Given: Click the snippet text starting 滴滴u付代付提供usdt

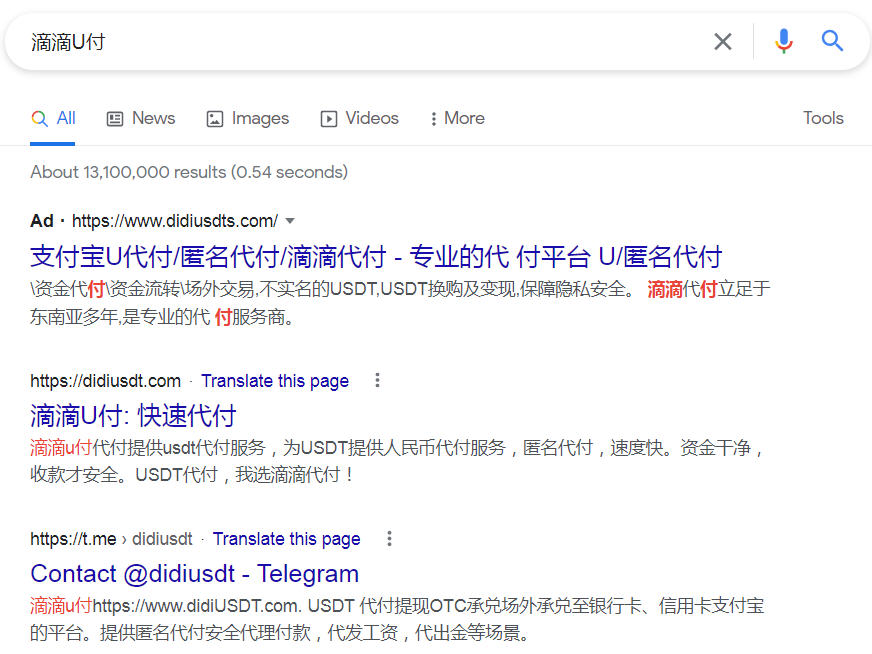Looking at the screenshot, I should point(398,461).
